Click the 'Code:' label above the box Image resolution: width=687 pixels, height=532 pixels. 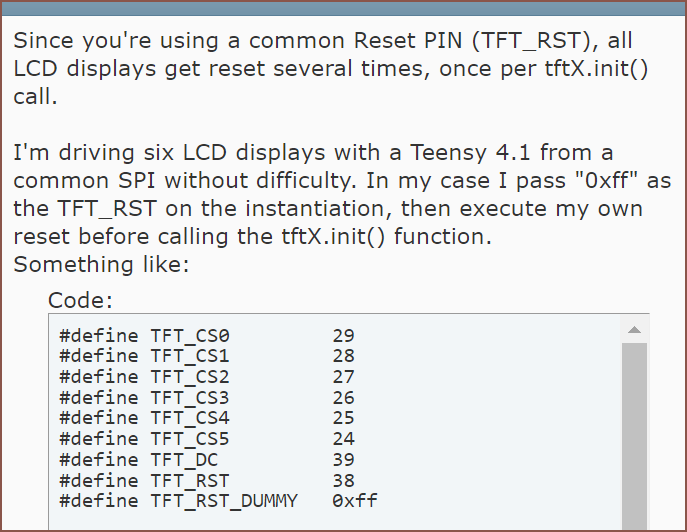tap(80, 301)
